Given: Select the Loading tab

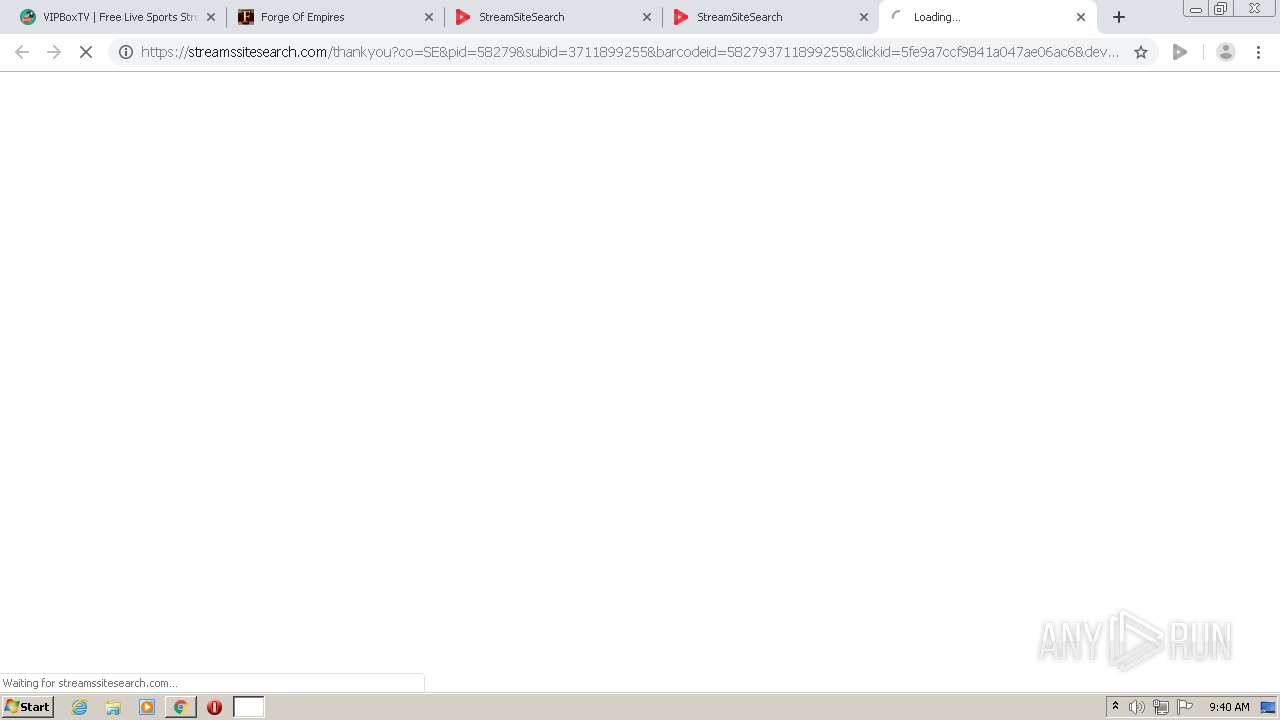Looking at the screenshot, I should coord(988,17).
